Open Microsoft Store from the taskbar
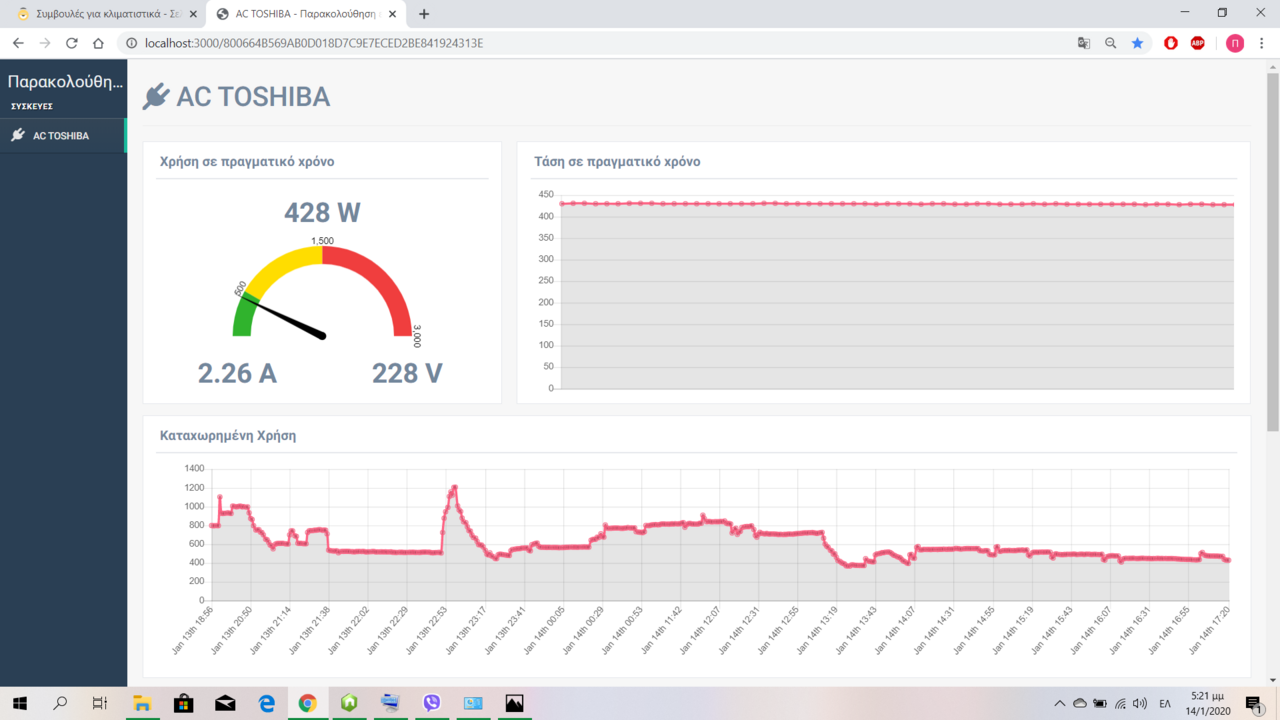 pos(184,703)
